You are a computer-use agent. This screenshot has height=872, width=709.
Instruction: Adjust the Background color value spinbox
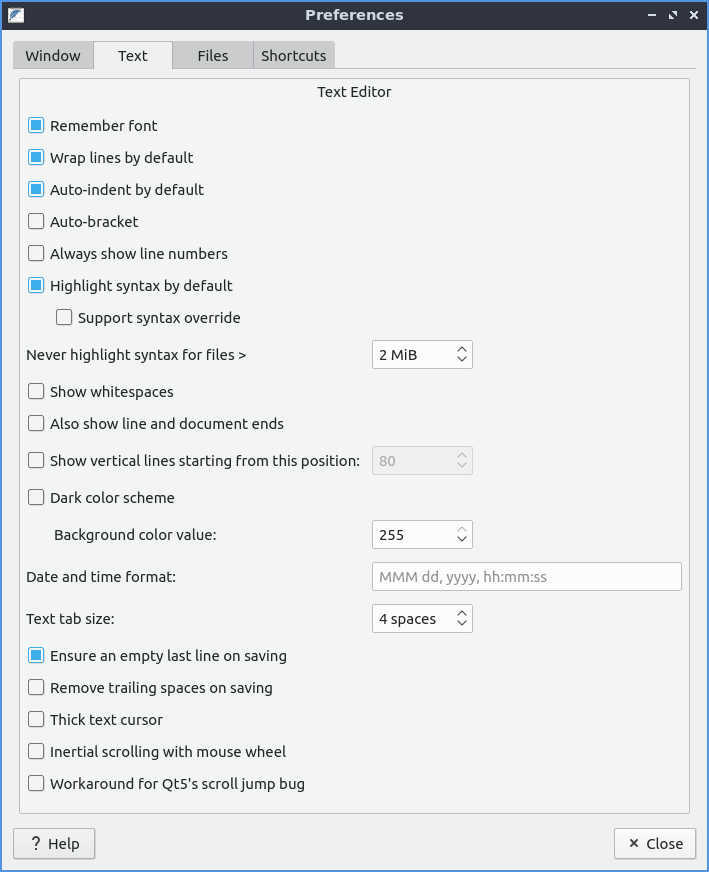pyautogui.click(x=421, y=535)
